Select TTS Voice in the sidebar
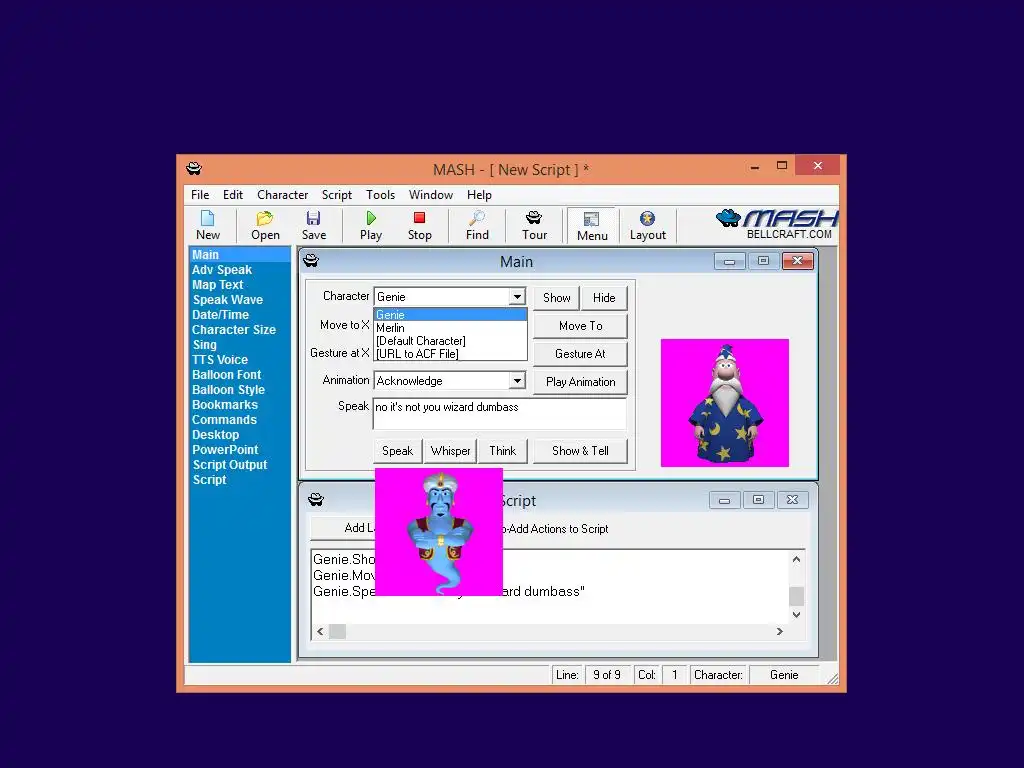This screenshot has height=768, width=1024. [x=220, y=360]
